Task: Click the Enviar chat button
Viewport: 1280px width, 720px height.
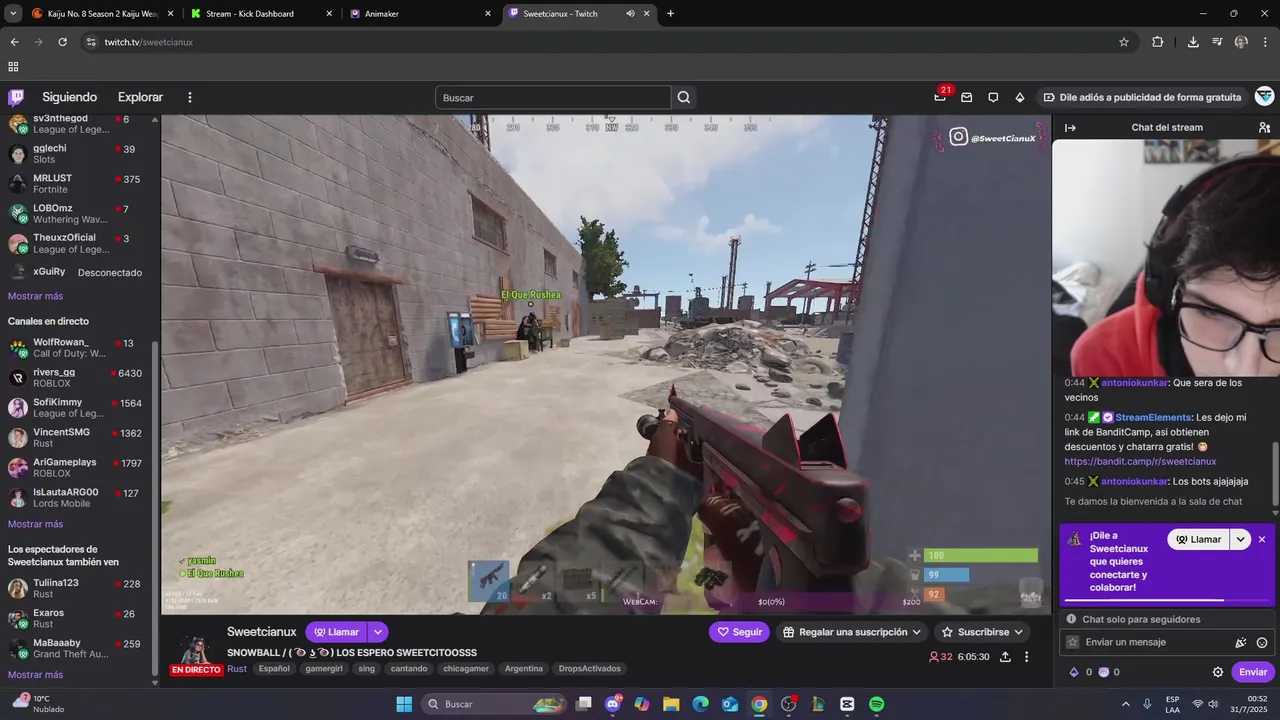Action: point(1253,672)
